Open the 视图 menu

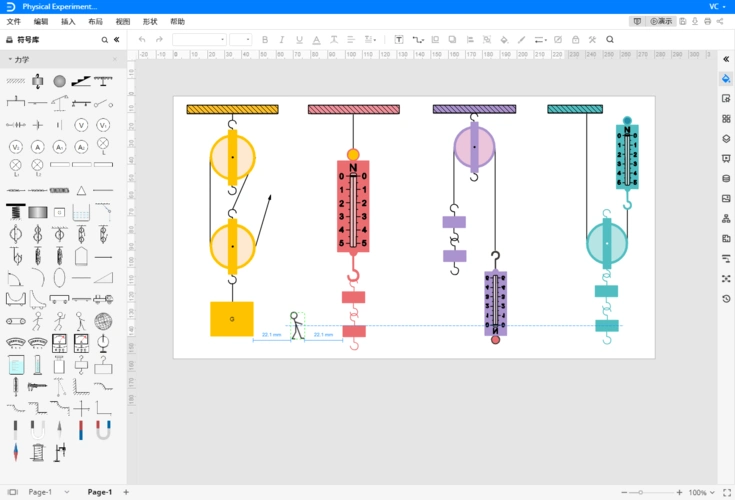coord(122,21)
